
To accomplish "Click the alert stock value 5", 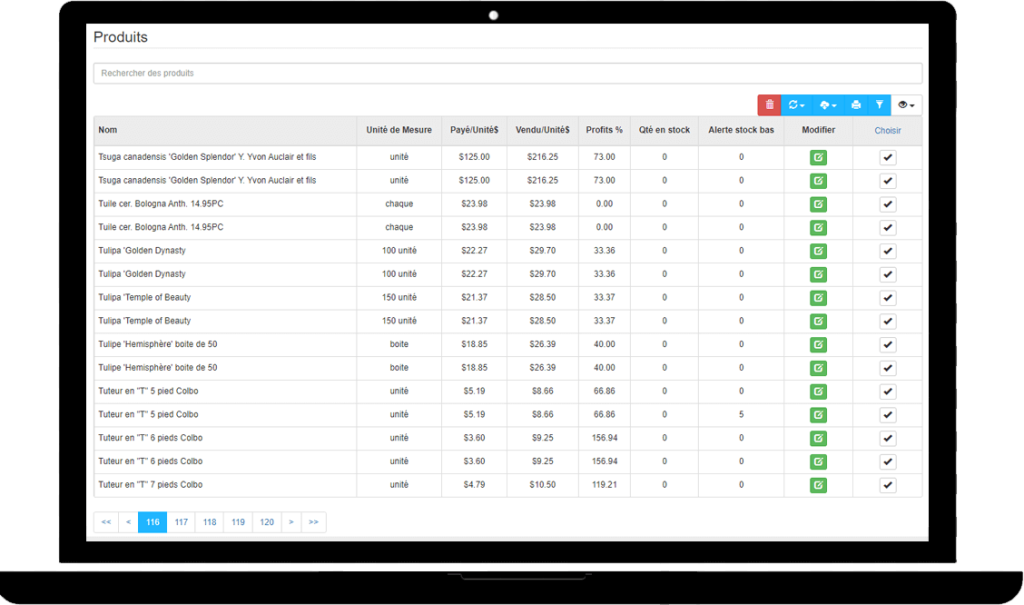I will pos(741,414).
